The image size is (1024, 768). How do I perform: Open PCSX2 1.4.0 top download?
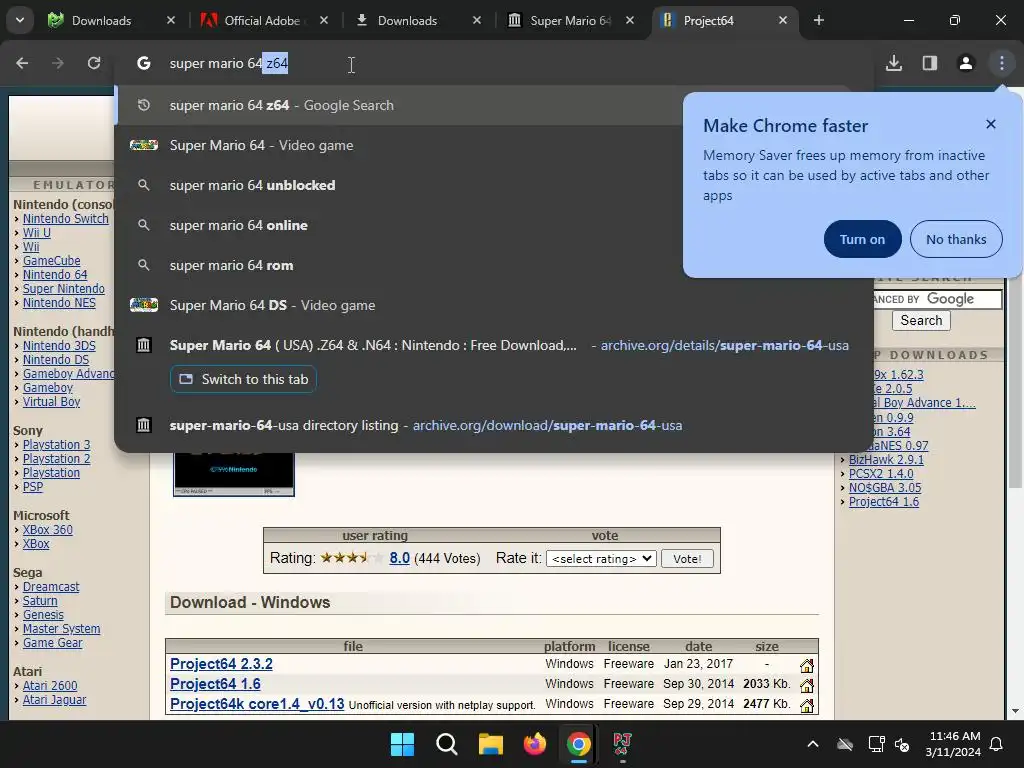point(881,473)
